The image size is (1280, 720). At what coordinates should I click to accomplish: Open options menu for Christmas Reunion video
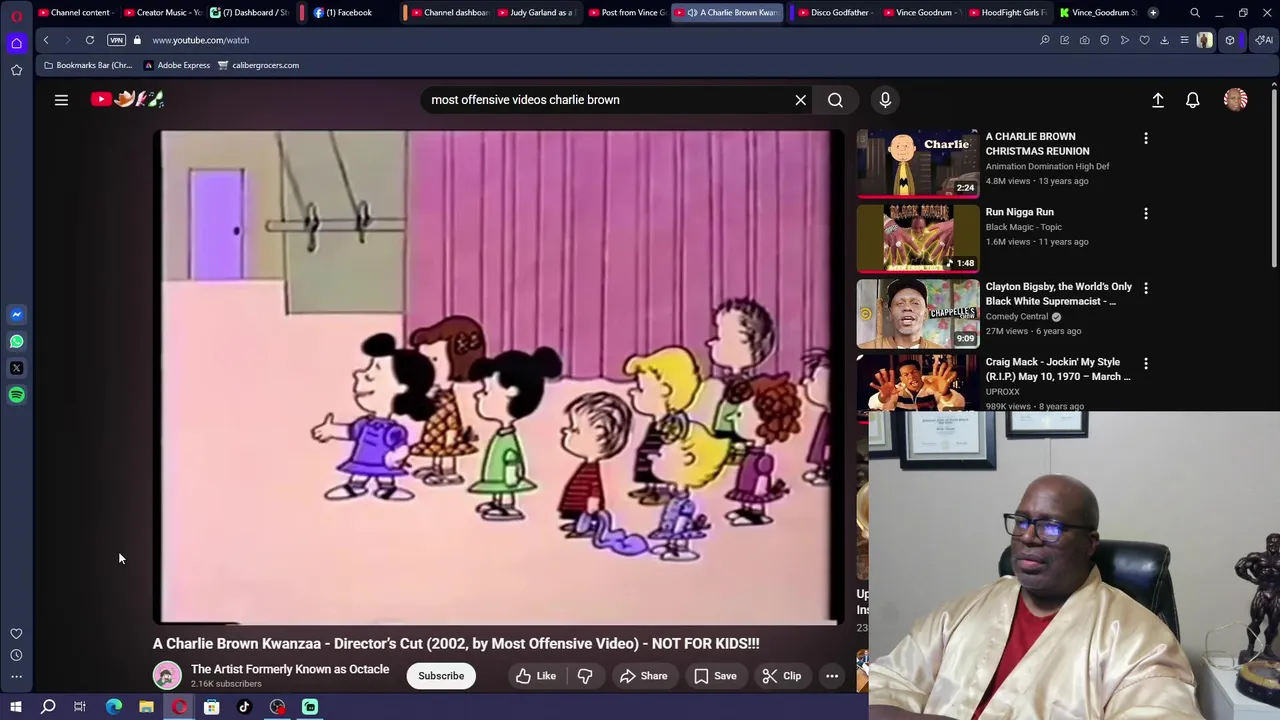(x=1146, y=138)
